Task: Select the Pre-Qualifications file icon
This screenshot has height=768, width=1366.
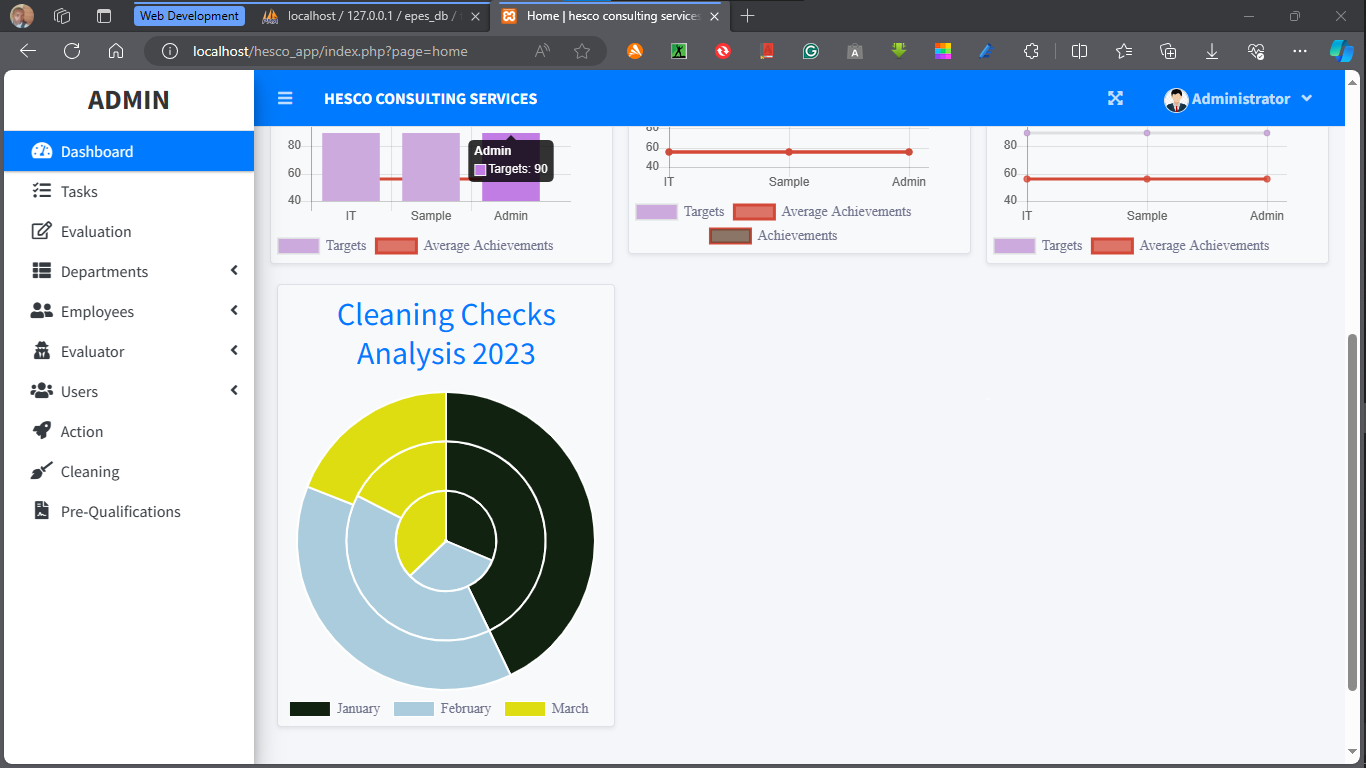Action: click(41, 511)
